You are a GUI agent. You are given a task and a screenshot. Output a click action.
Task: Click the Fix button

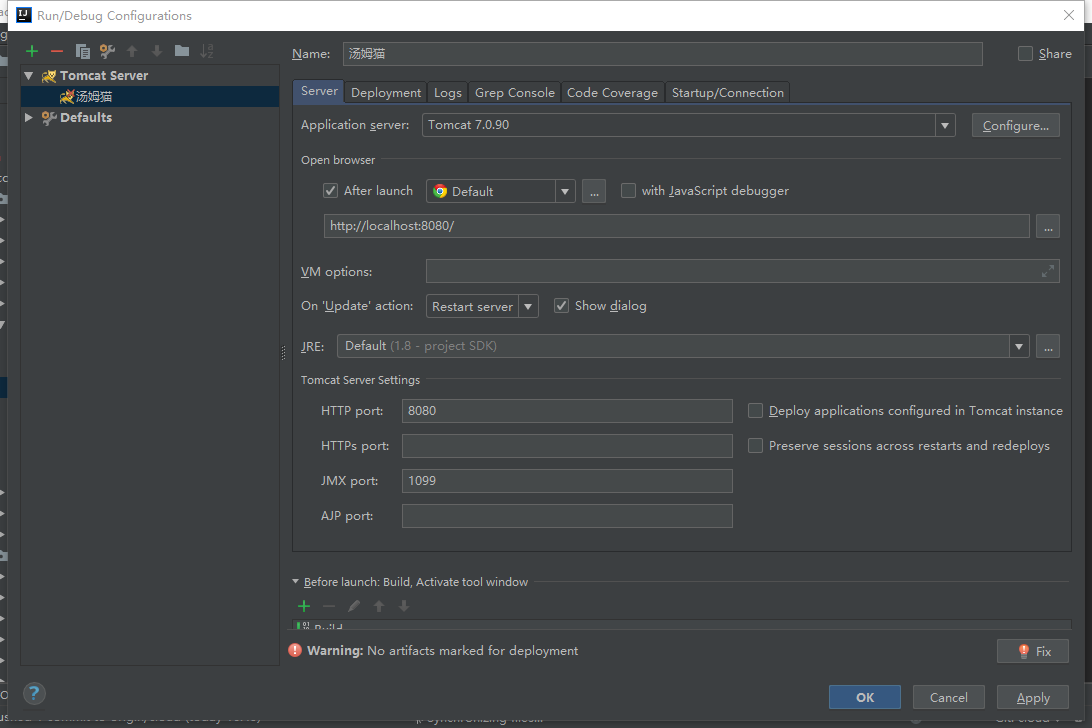click(1033, 651)
